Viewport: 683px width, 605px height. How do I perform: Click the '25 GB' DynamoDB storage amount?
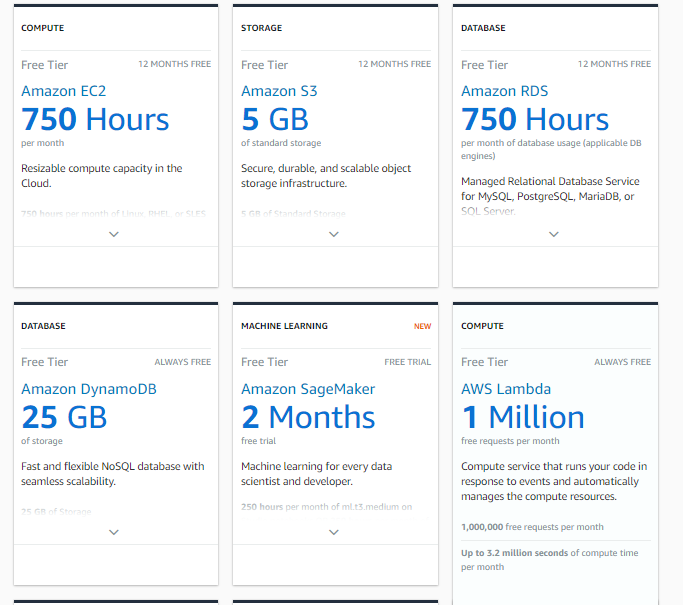coord(64,417)
